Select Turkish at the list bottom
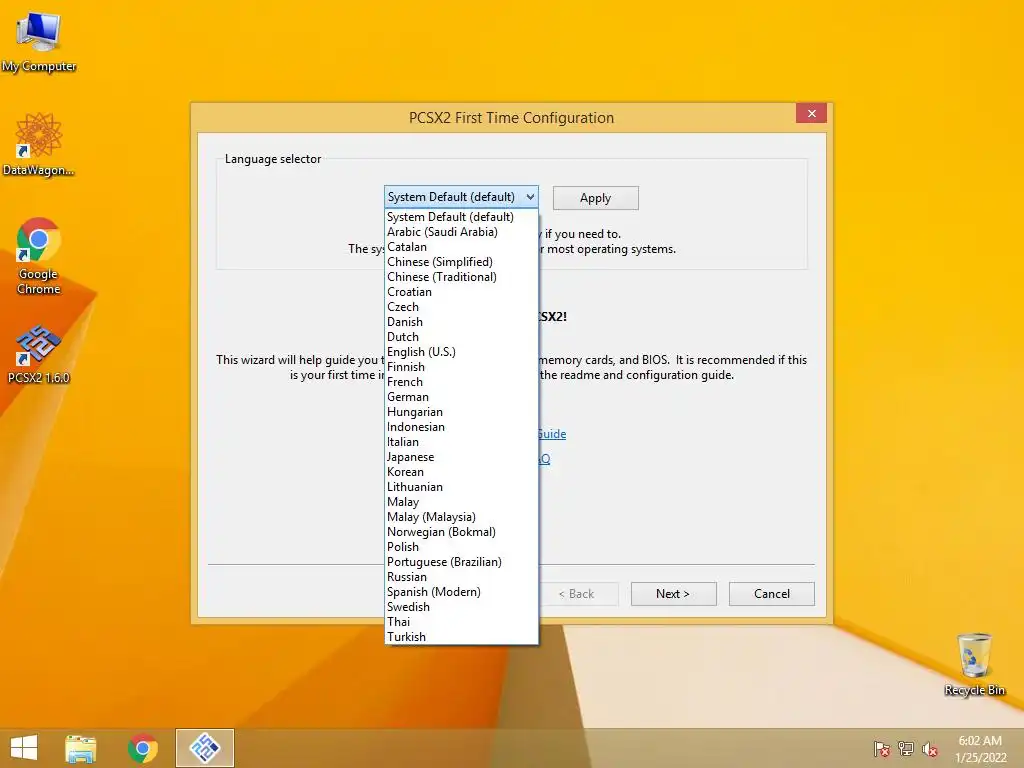 pyautogui.click(x=461, y=637)
